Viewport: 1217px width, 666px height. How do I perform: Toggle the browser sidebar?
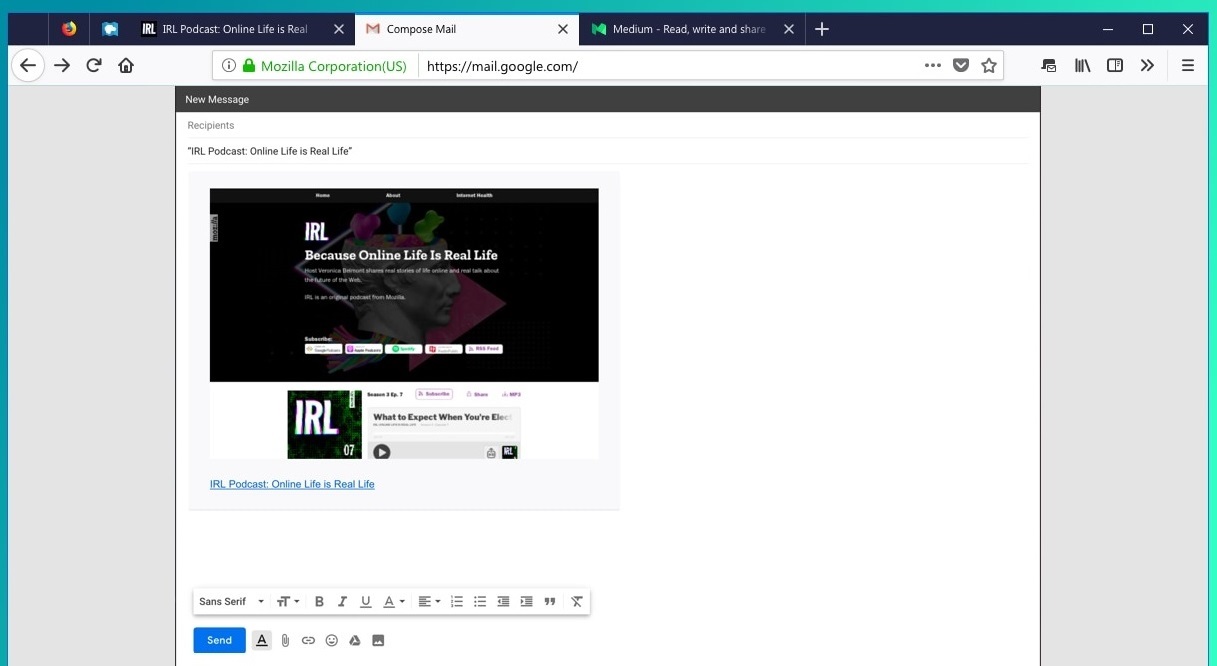pyautogui.click(x=1115, y=66)
